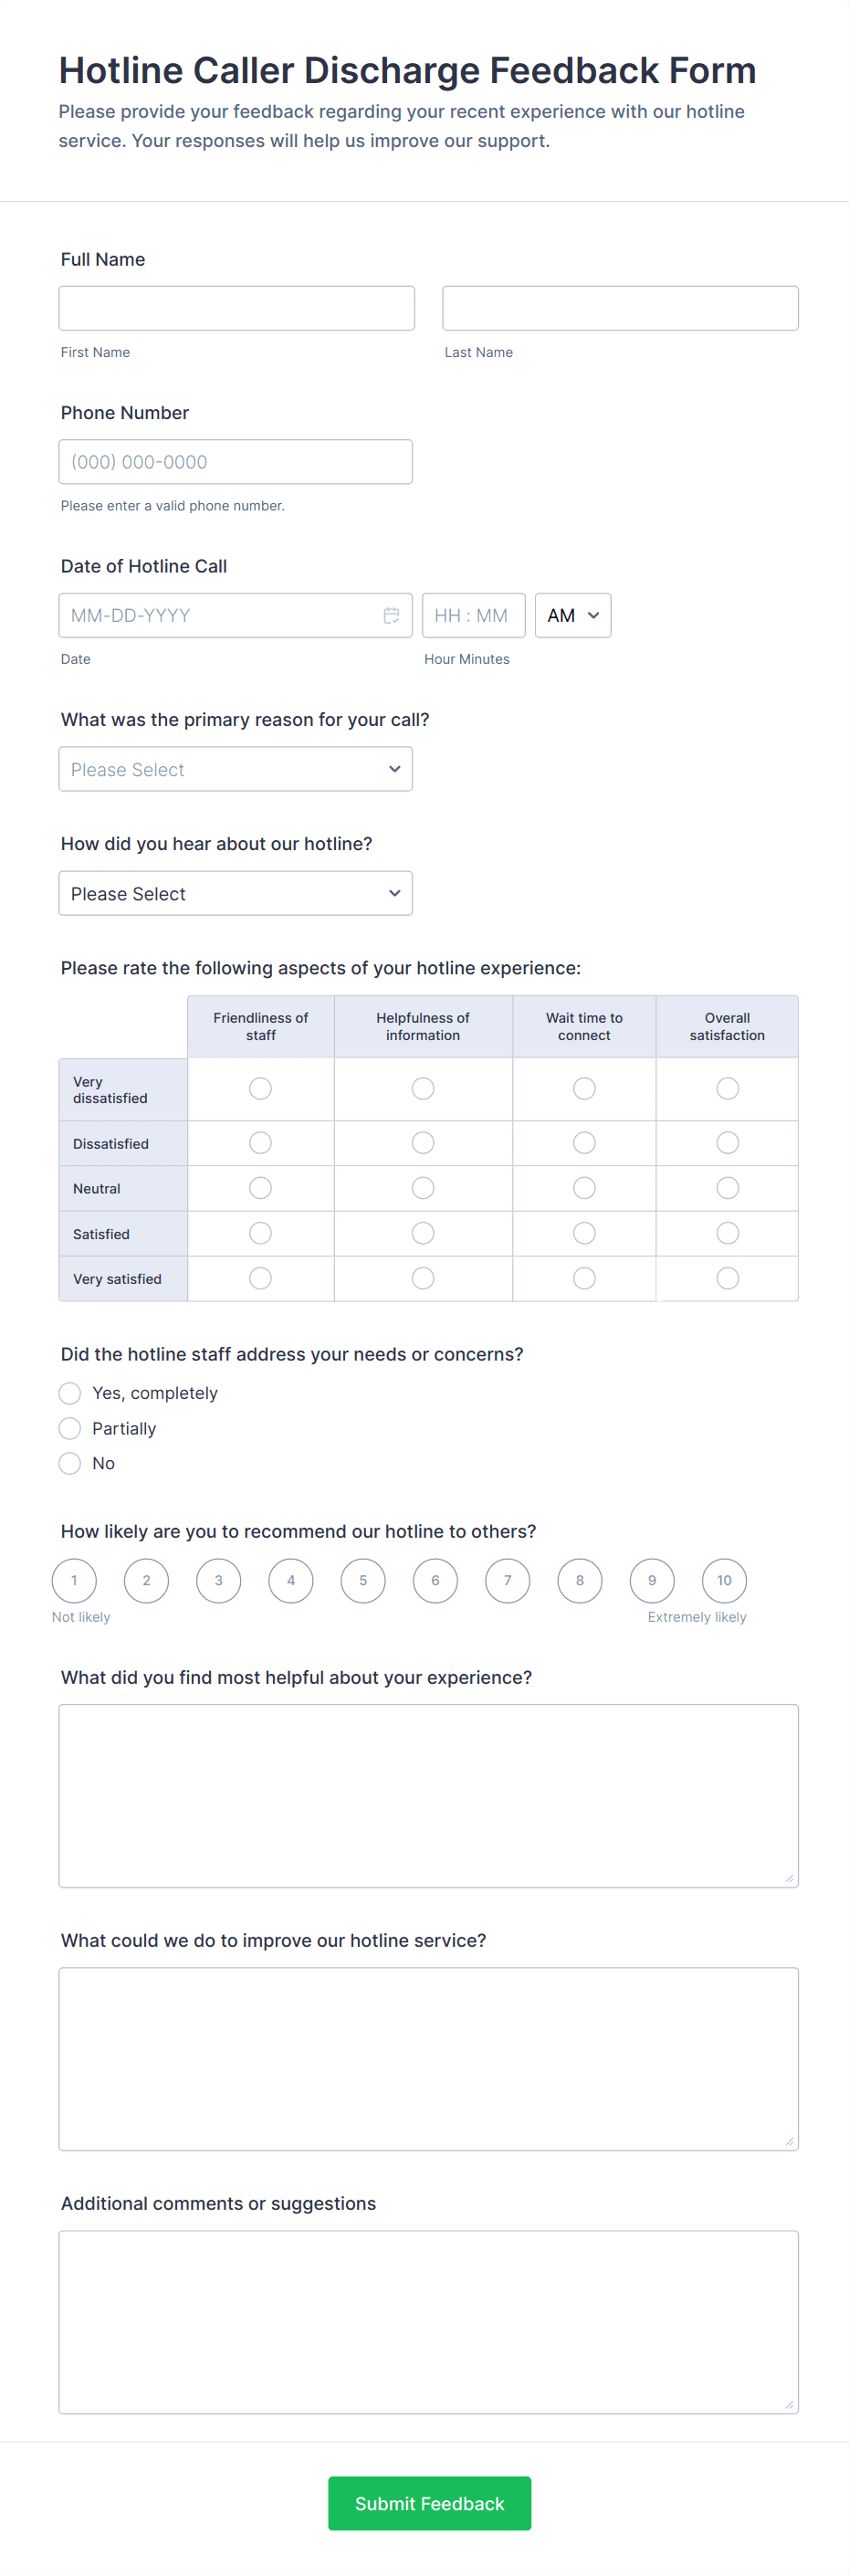The image size is (849, 2576).
Task: Rate Helpfulness of information as Satisfied
Action: (423, 1233)
